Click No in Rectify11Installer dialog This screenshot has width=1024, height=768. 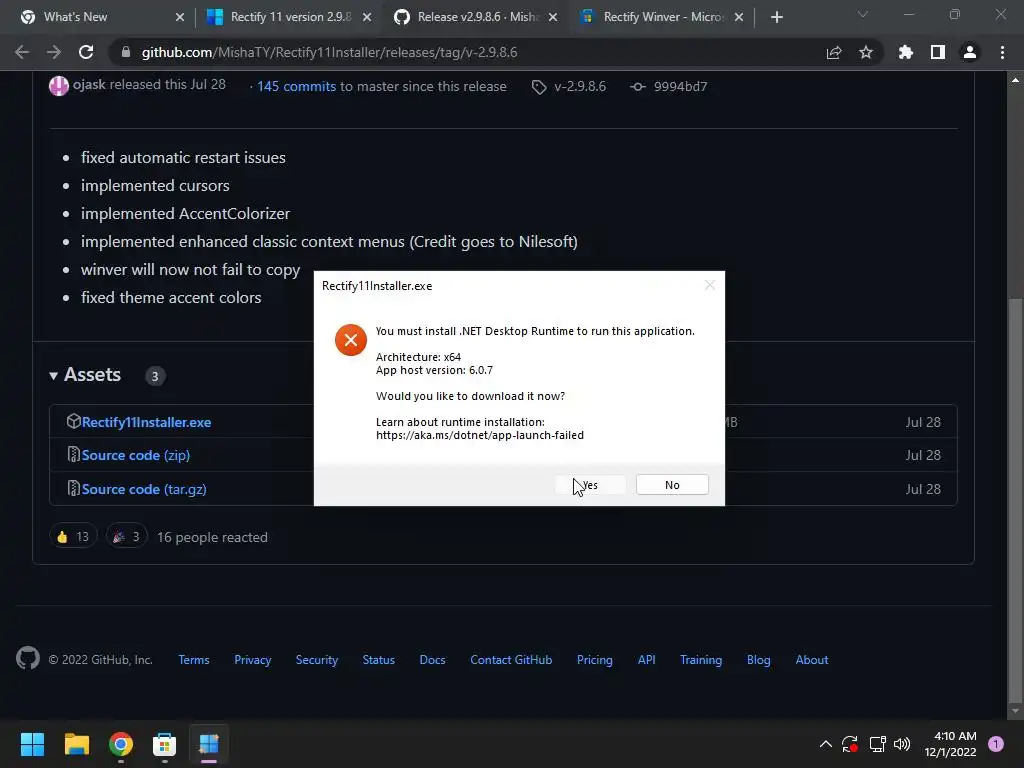click(x=672, y=485)
